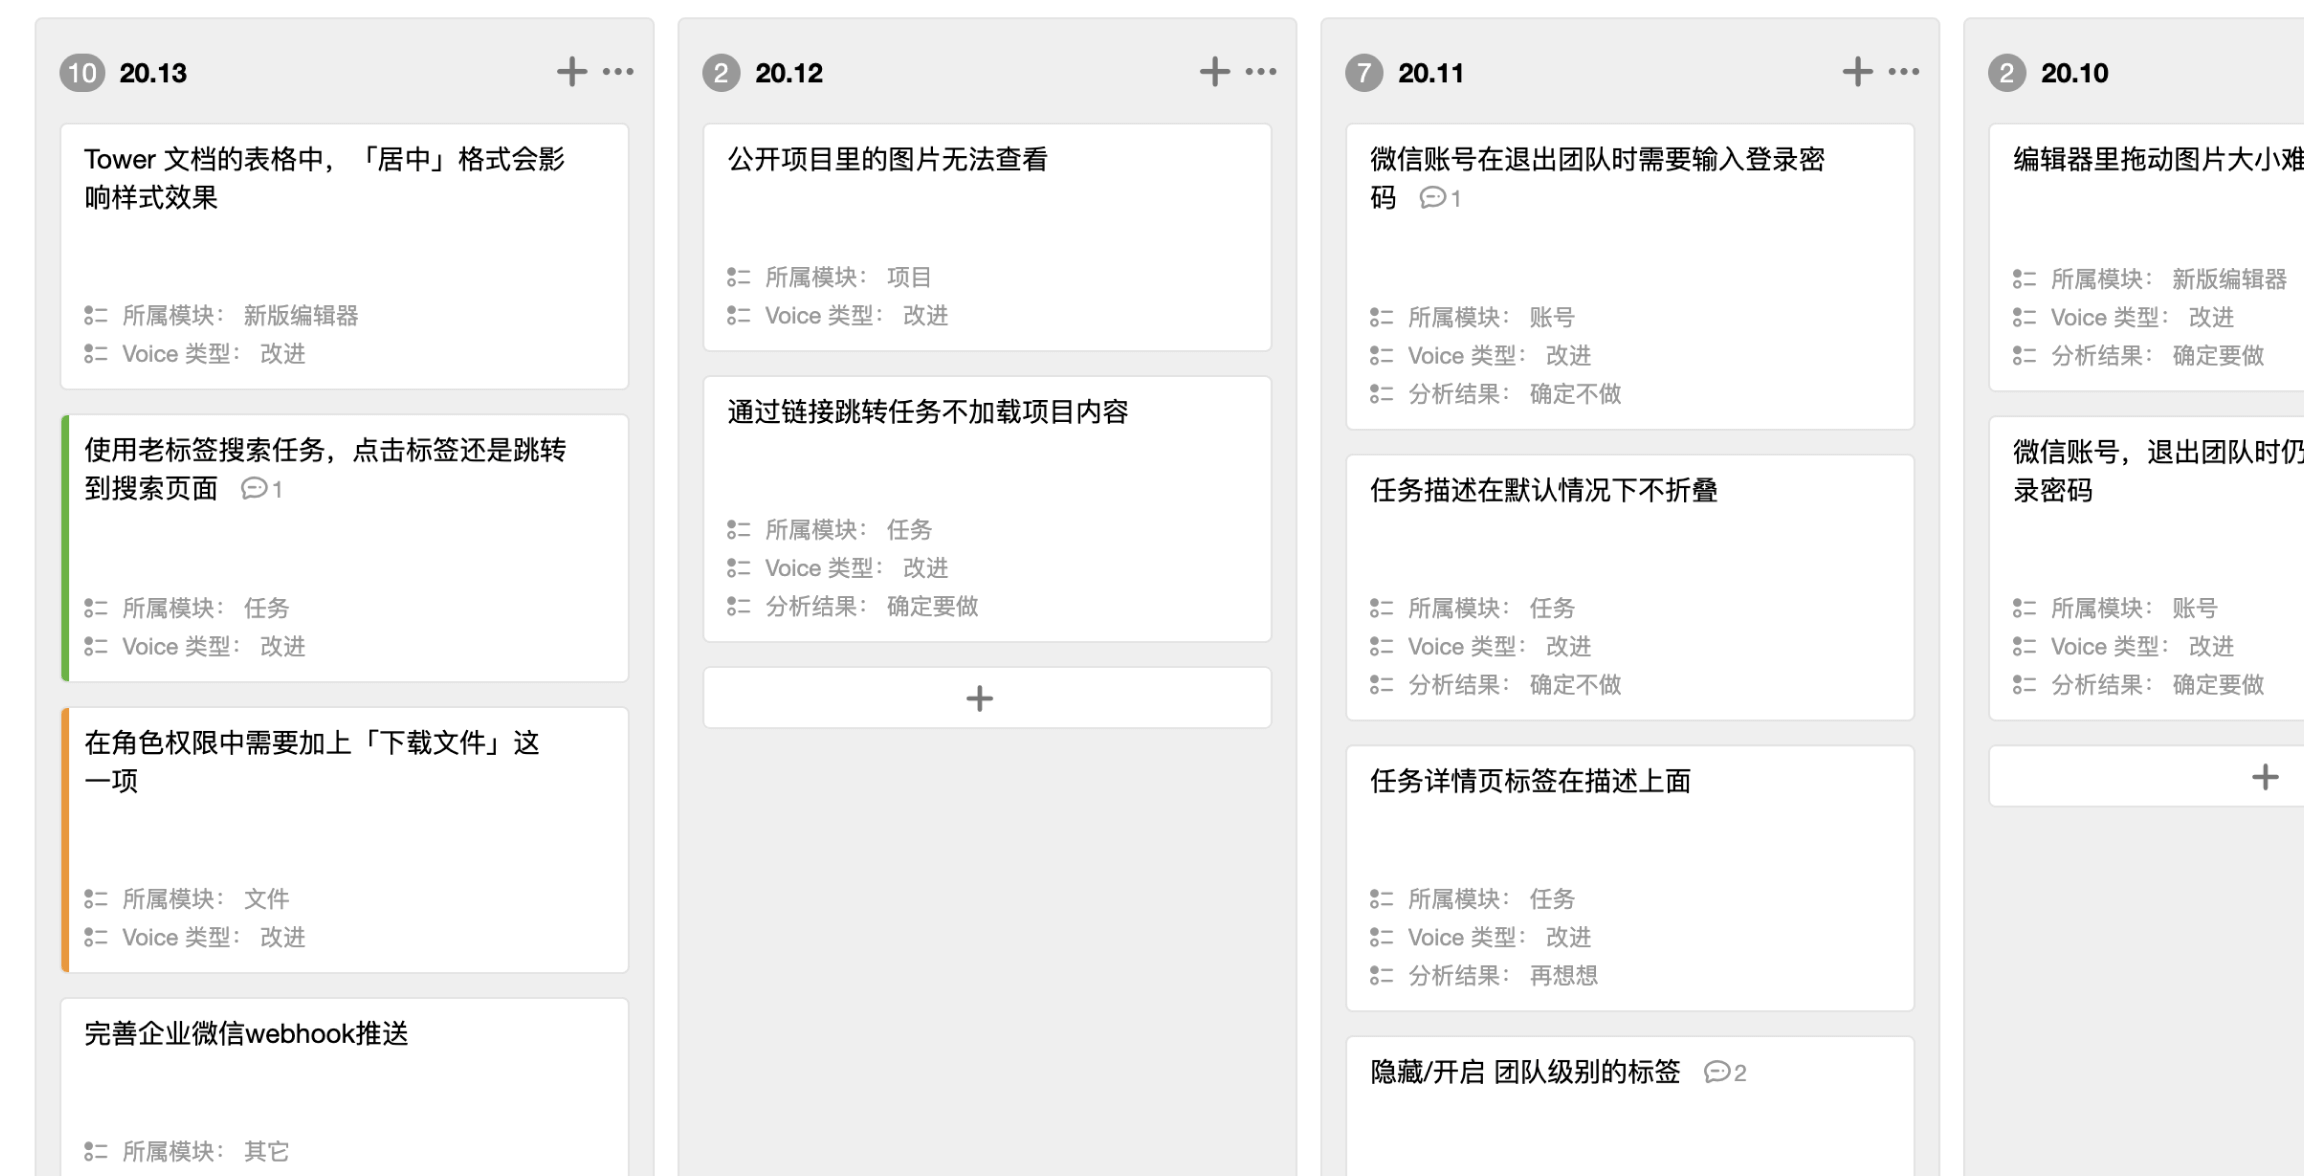Click 所属模块: 新版编辑器 on Tower 文档 card
The height and width of the screenshot is (1176, 2304).
[222, 316]
